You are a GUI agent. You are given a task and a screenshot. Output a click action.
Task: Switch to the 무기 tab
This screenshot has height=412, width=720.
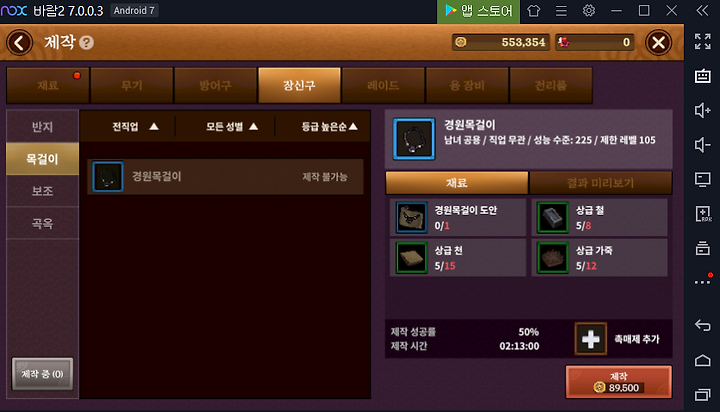[x=132, y=85]
